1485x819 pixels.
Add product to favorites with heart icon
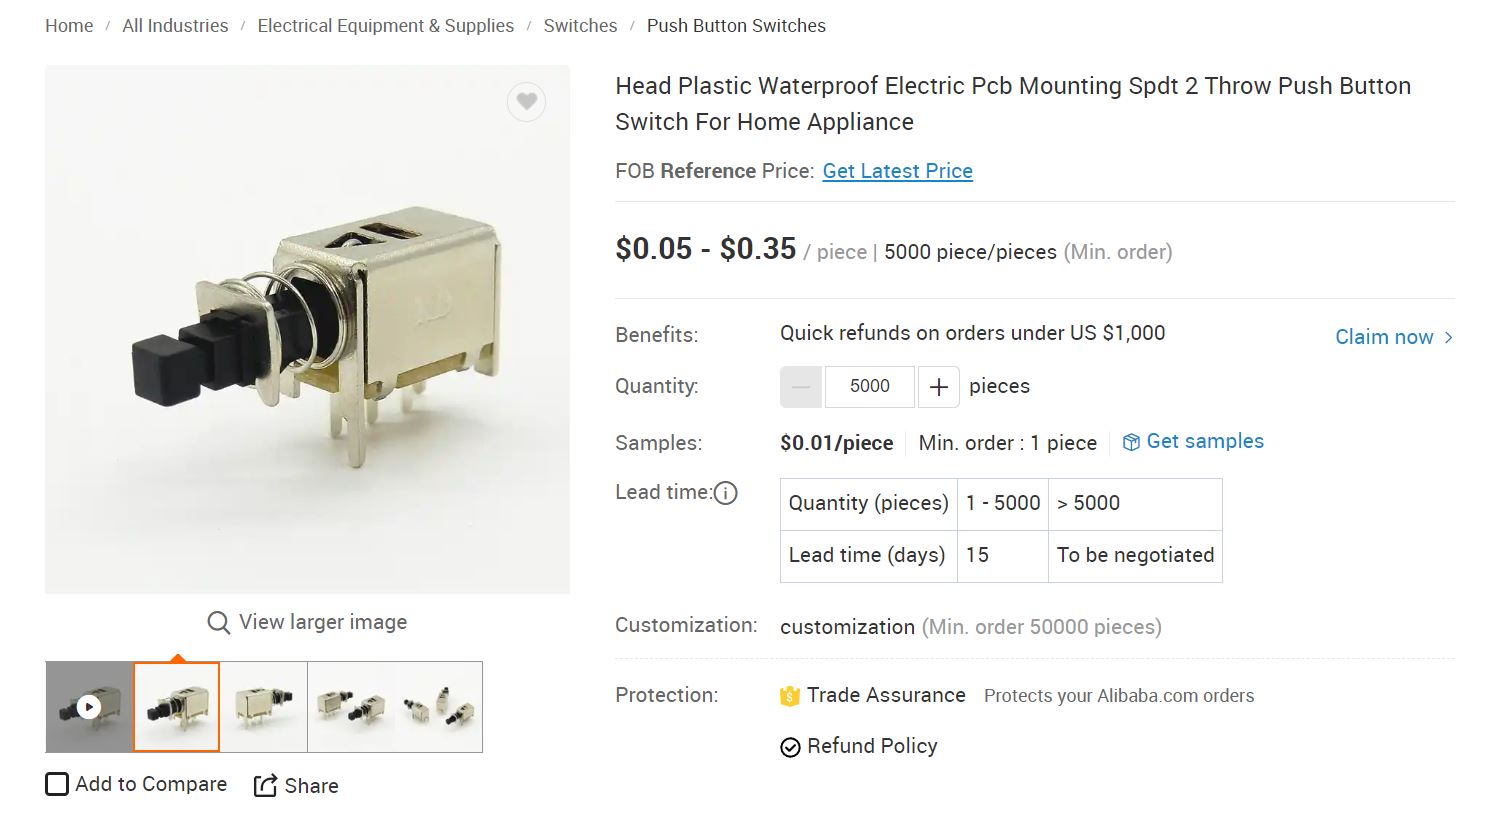[526, 101]
